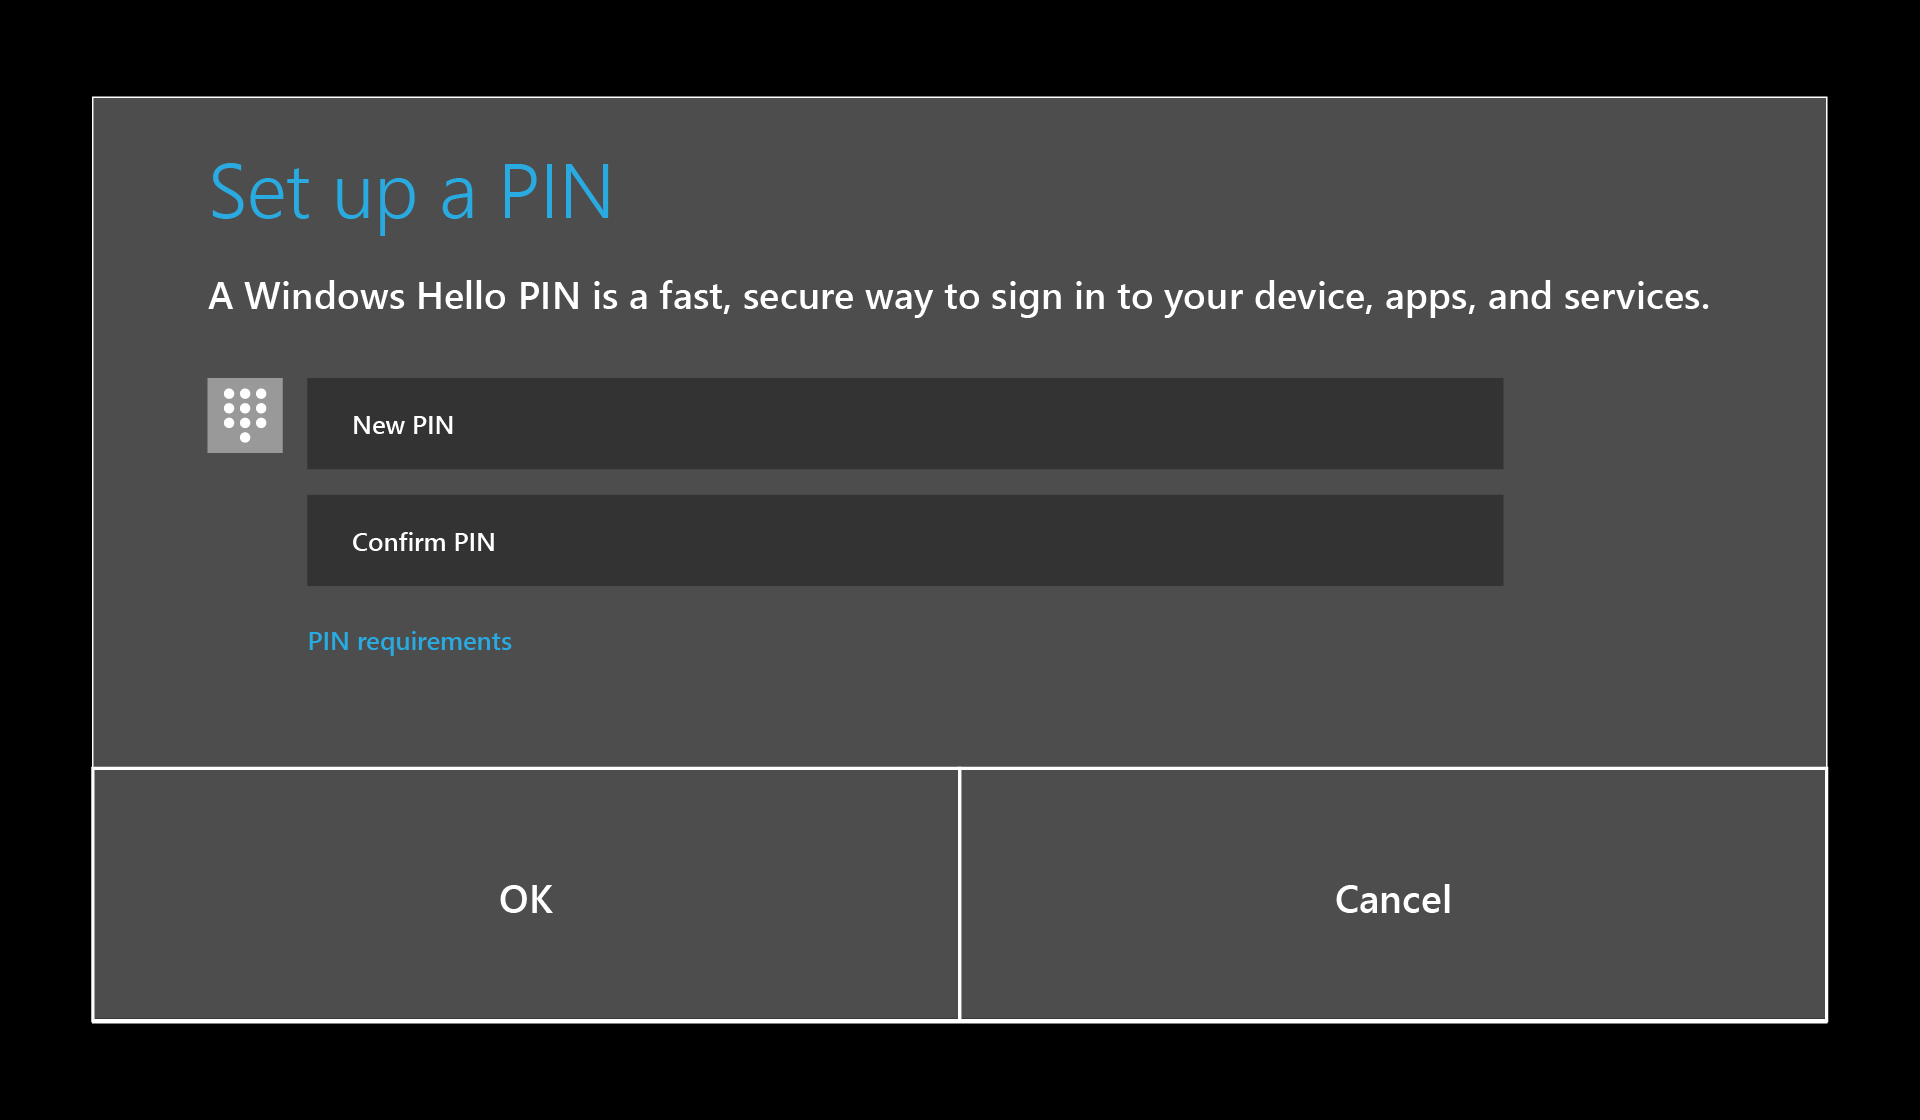Image resolution: width=1920 pixels, height=1120 pixels.
Task: Click the Set up a PIN heading
Action: click(x=410, y=193)
